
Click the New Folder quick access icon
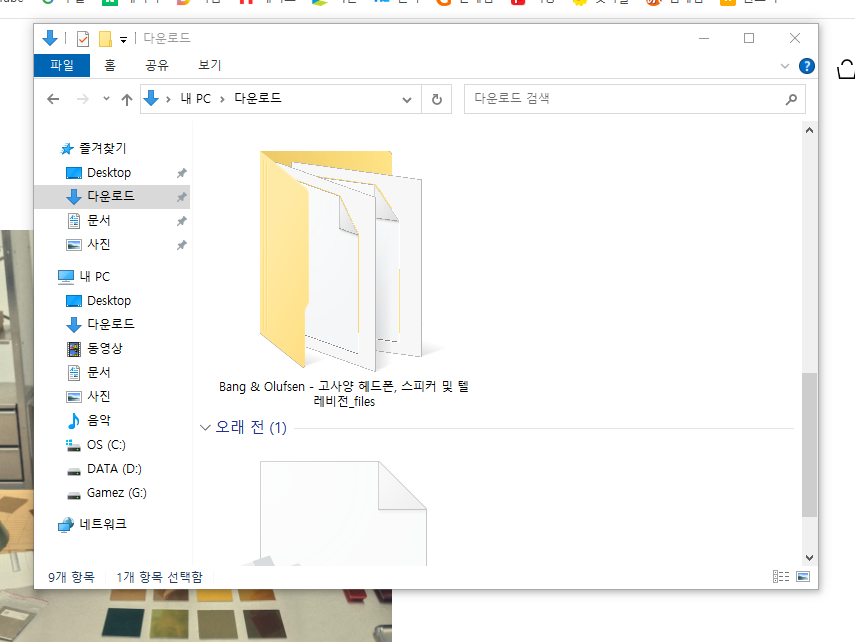(105, 39)
